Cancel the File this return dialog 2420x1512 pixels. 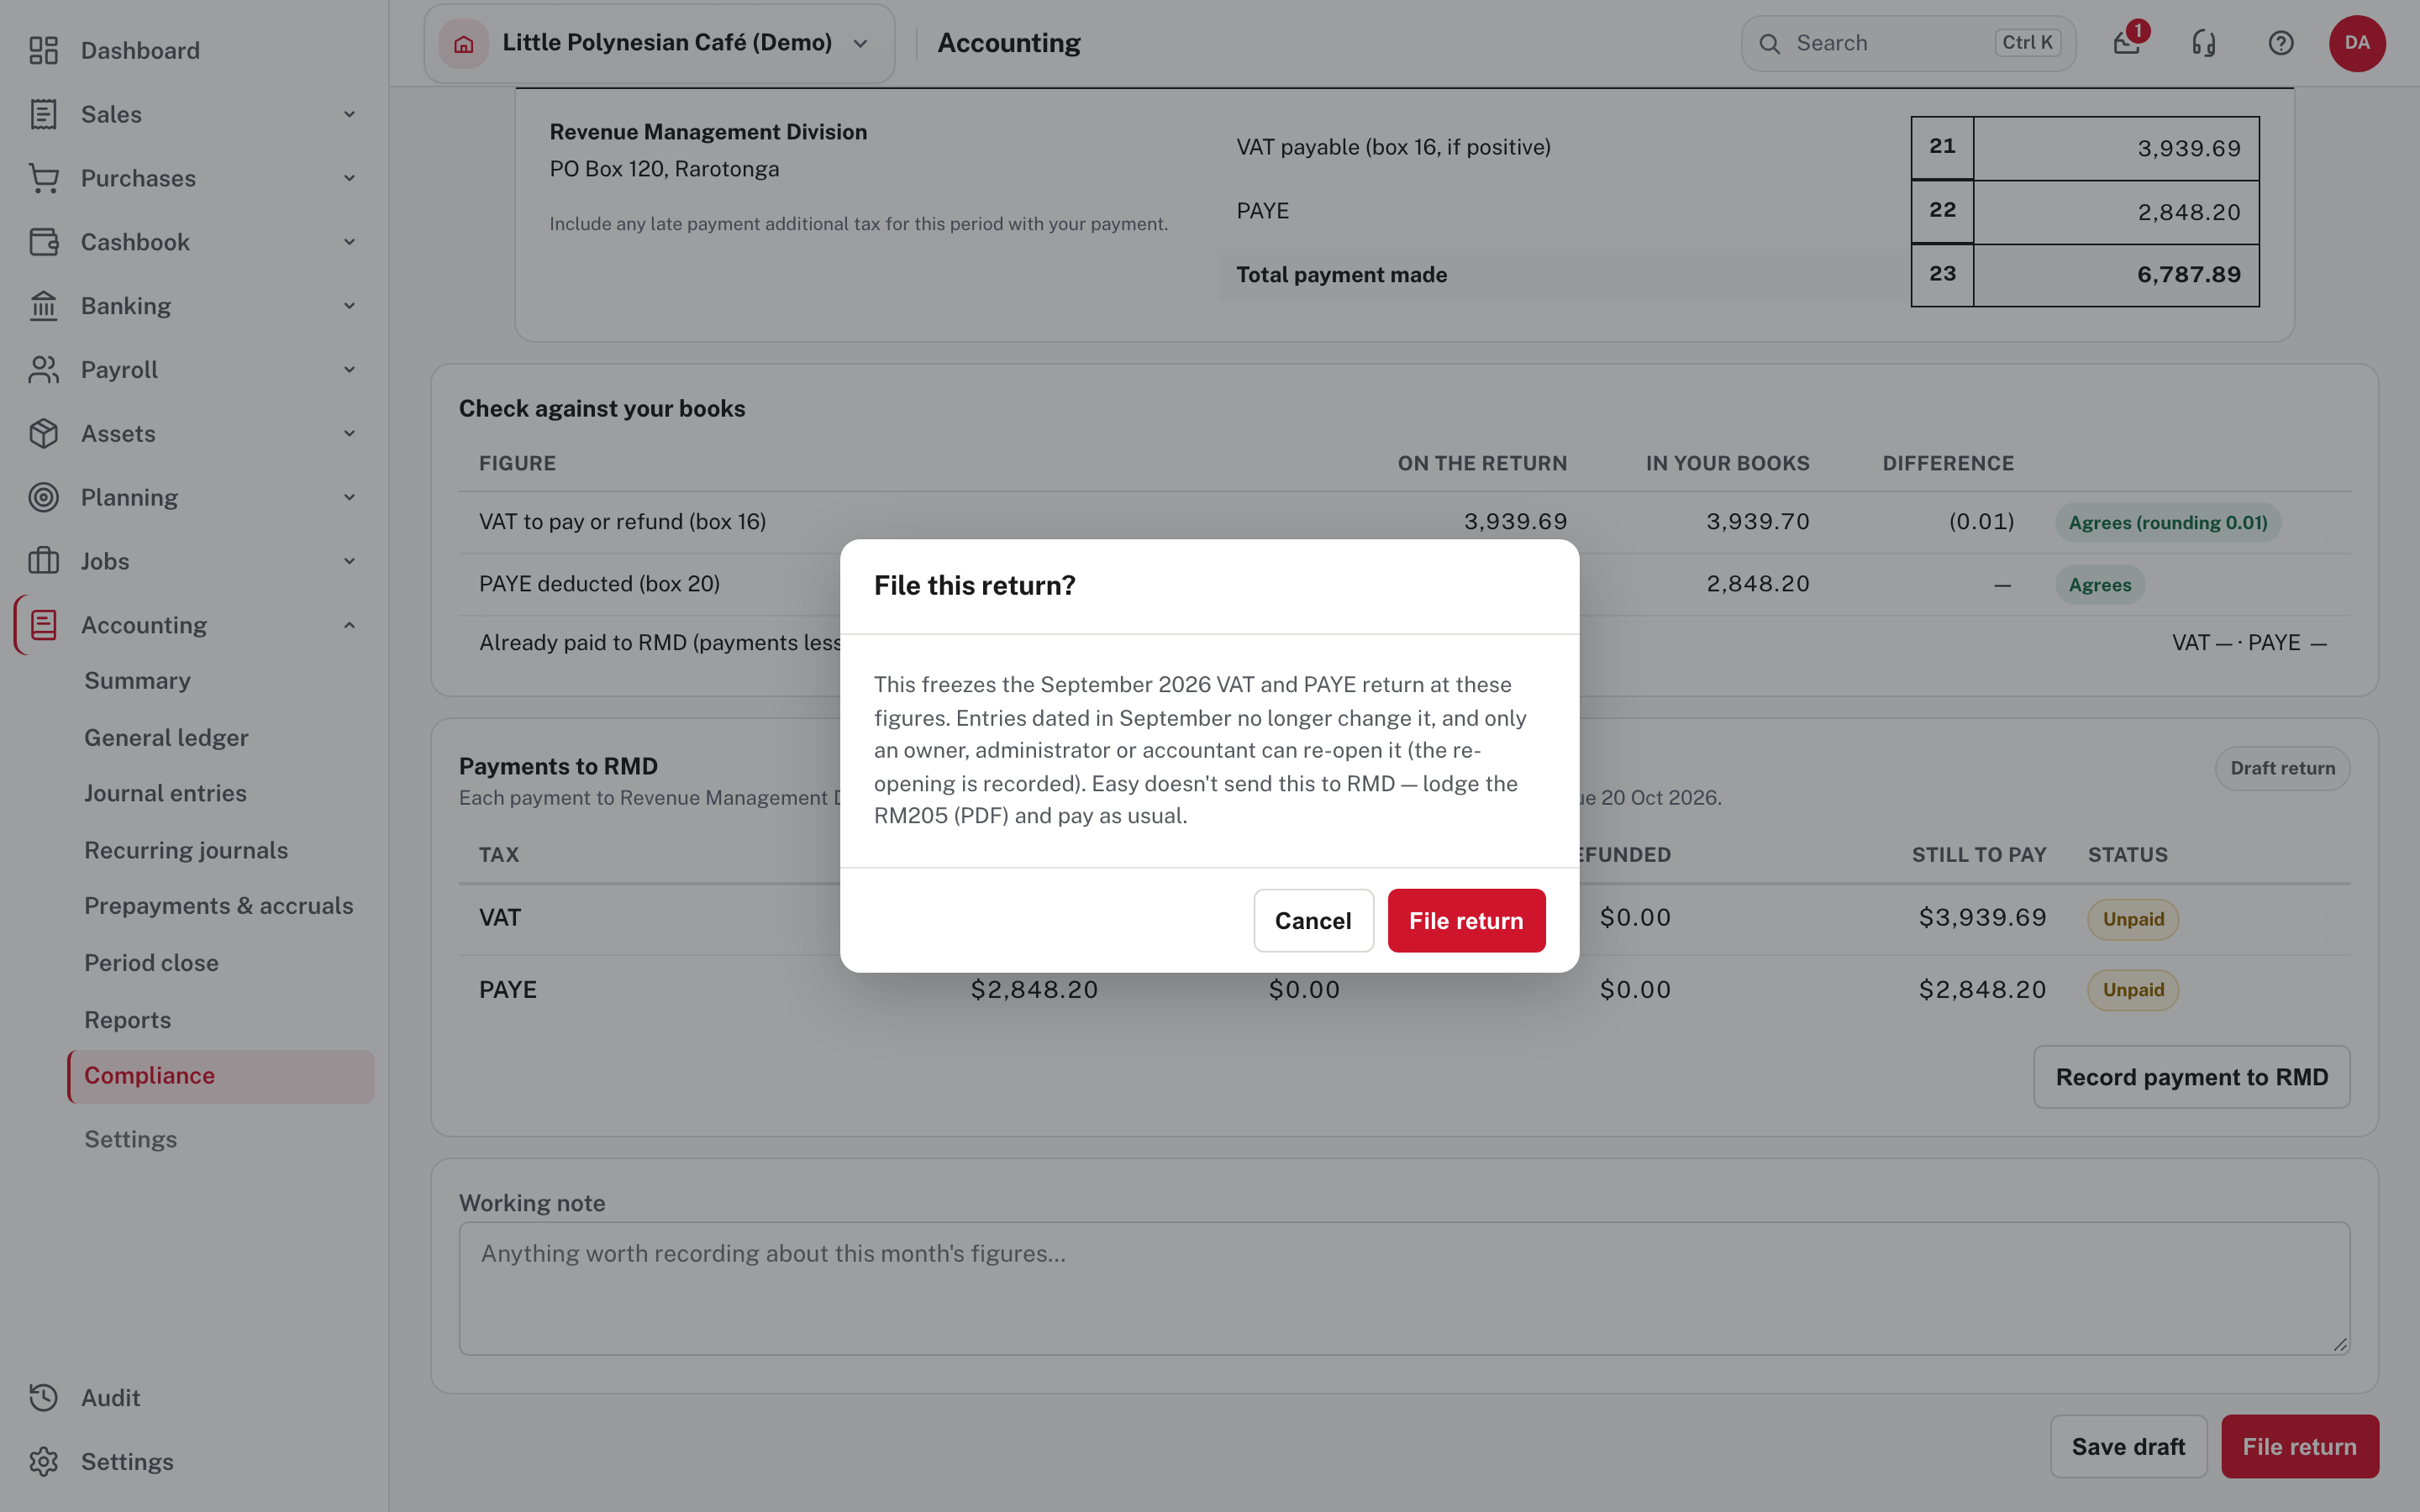[1313, 921]
